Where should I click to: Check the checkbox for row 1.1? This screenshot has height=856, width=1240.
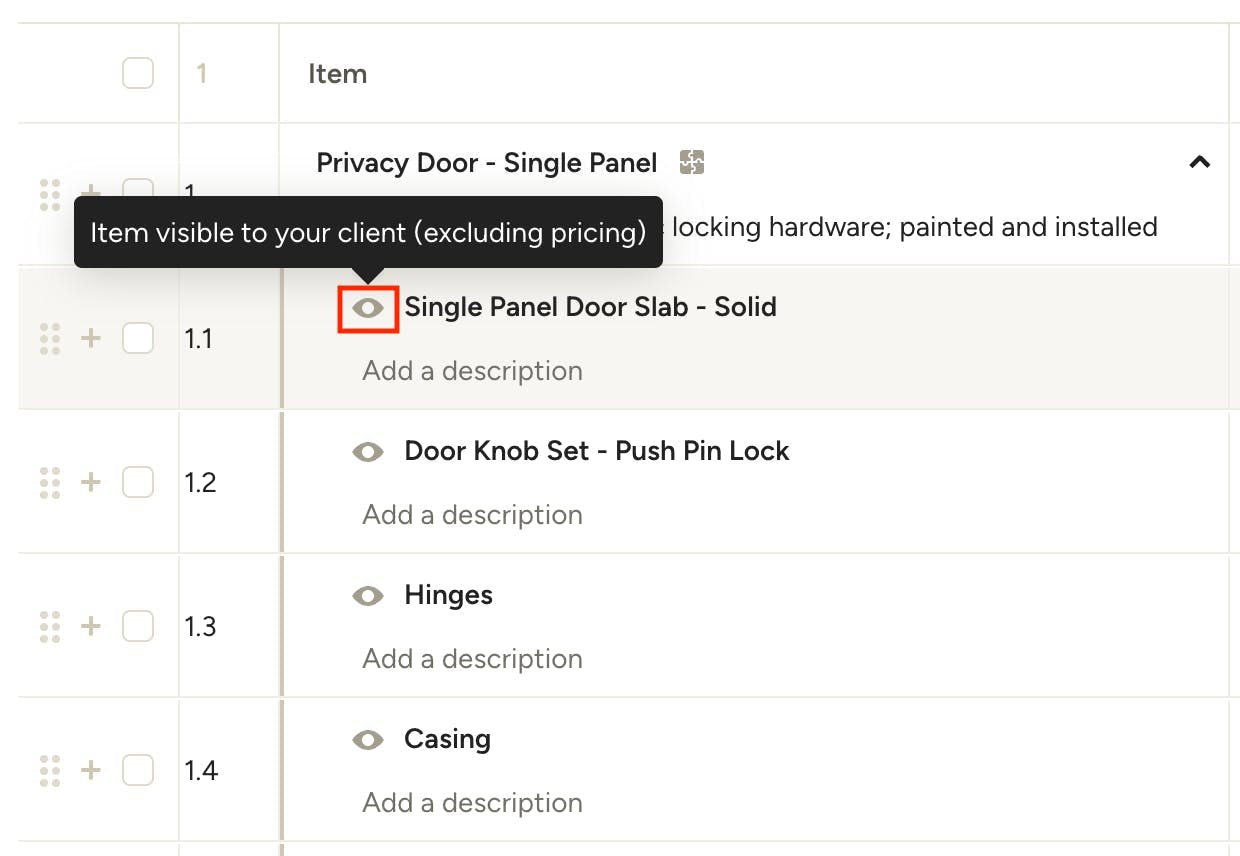138,338
